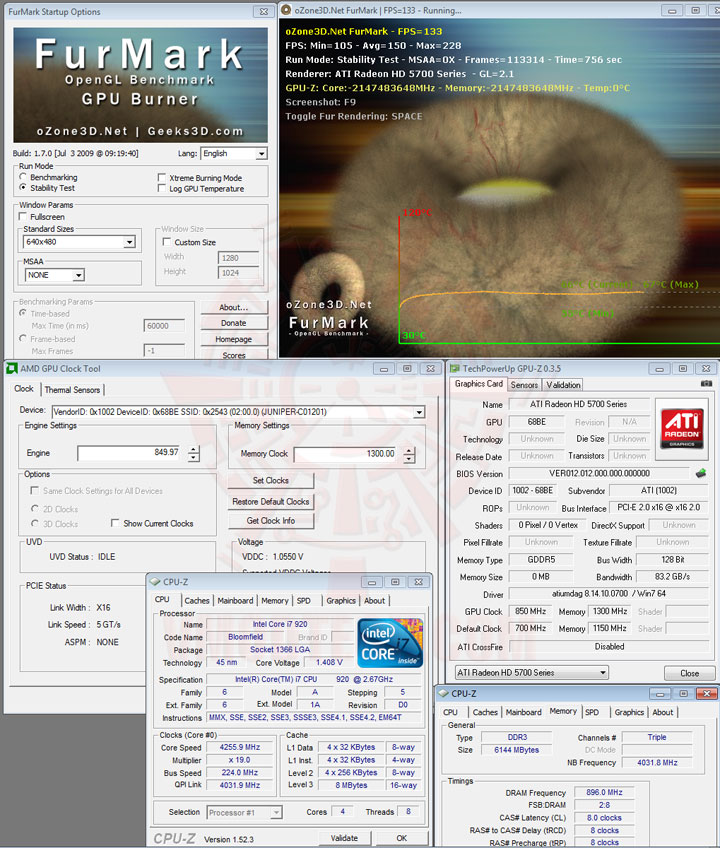Screen dimensions: 720x848
Task: Click the '896.0 MHz' DRAM frequency value
Action: pos(604,792)
